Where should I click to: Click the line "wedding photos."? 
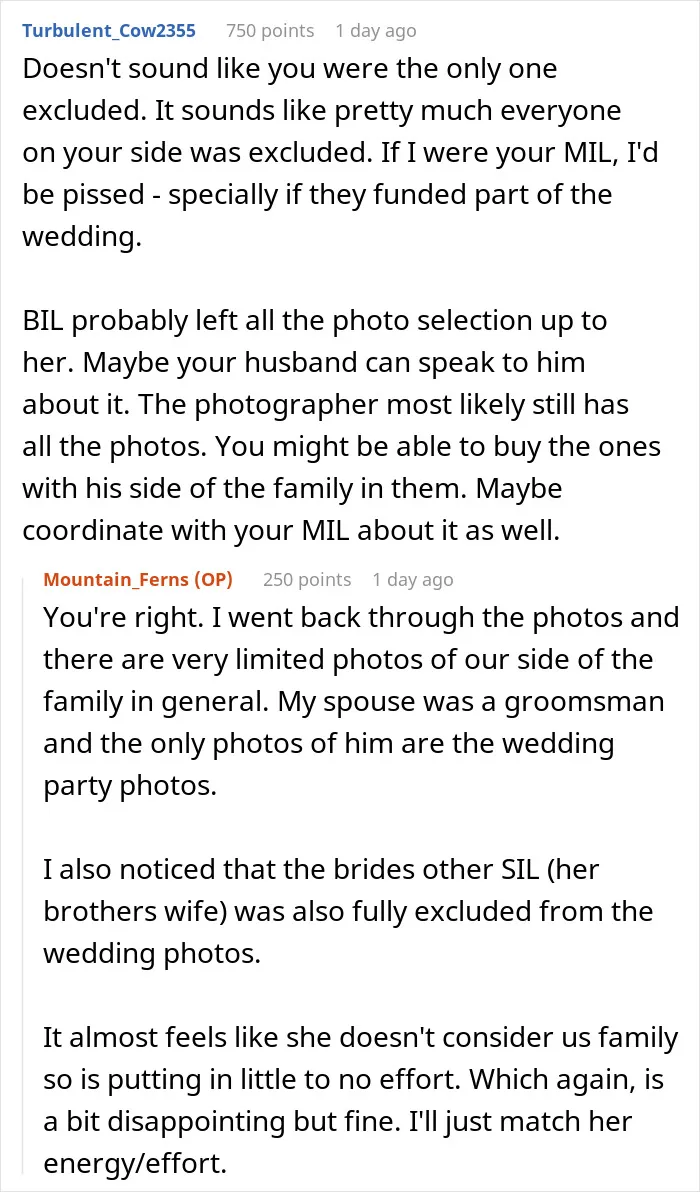(x=152, y=953)
